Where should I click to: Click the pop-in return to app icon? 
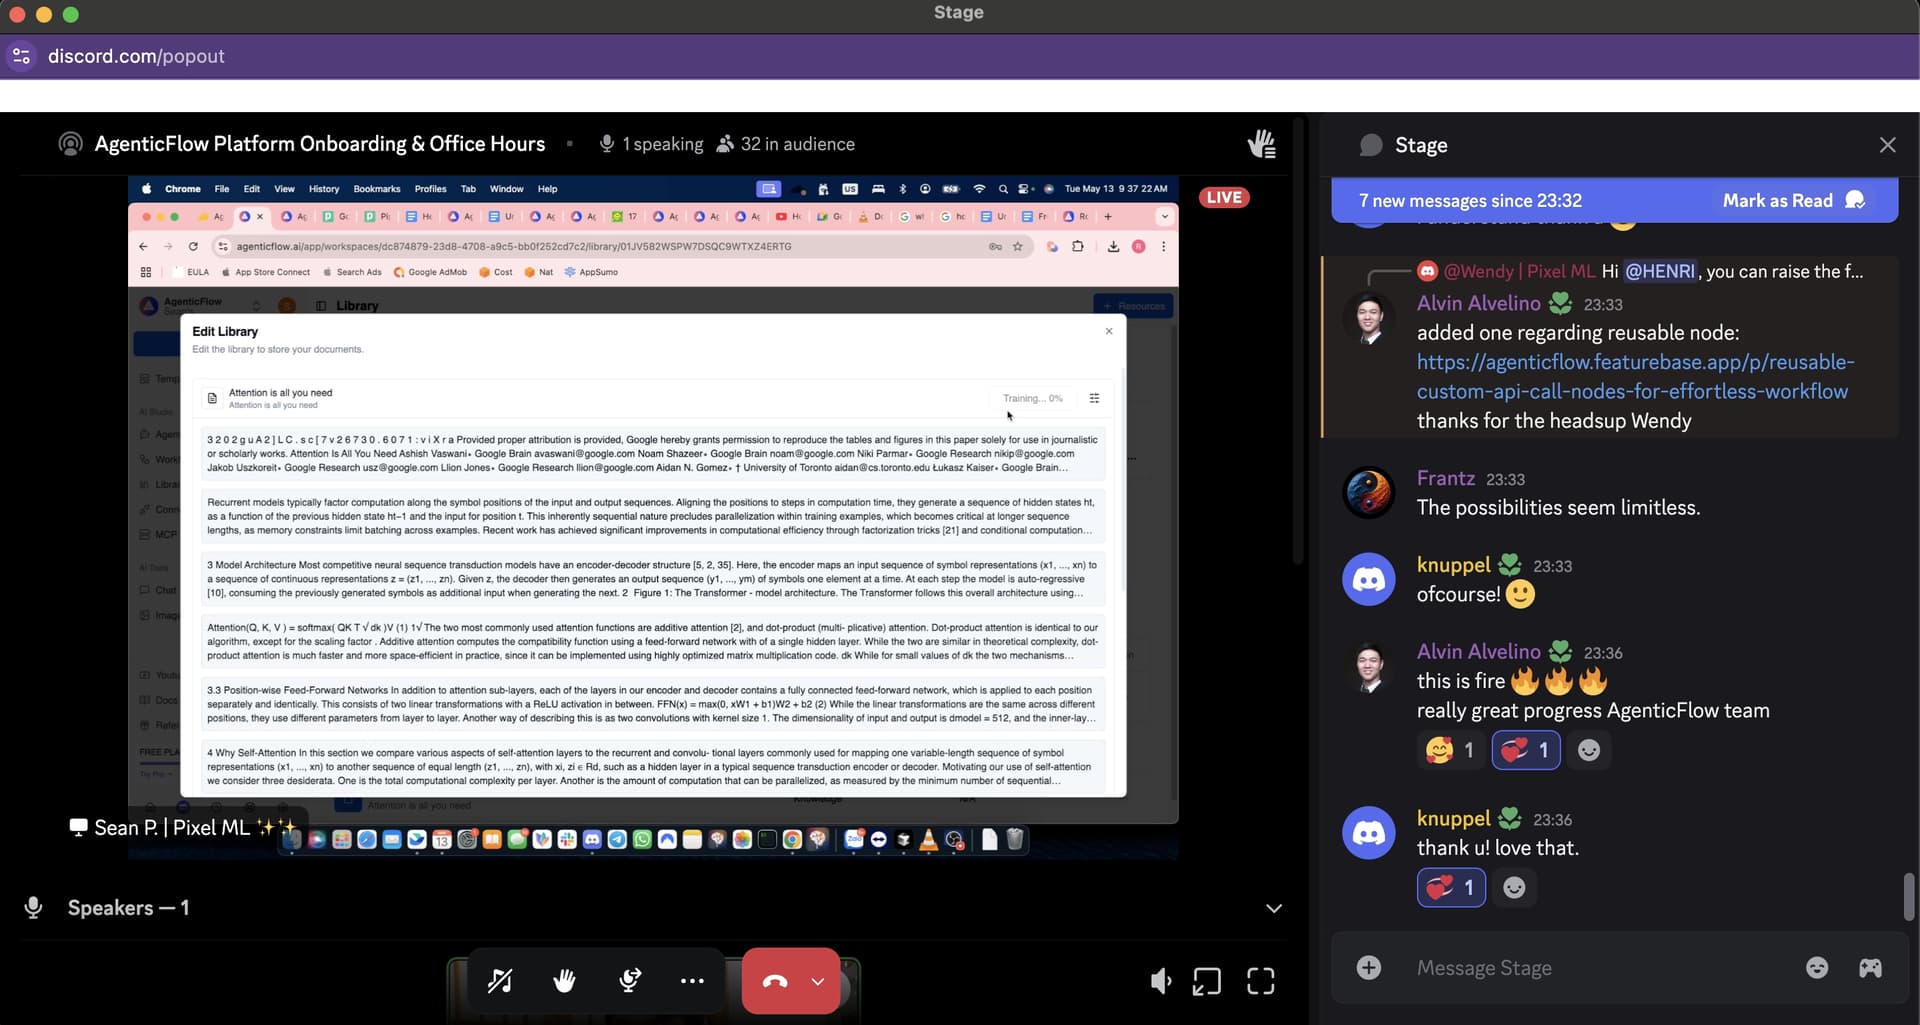coord(1207,981)
